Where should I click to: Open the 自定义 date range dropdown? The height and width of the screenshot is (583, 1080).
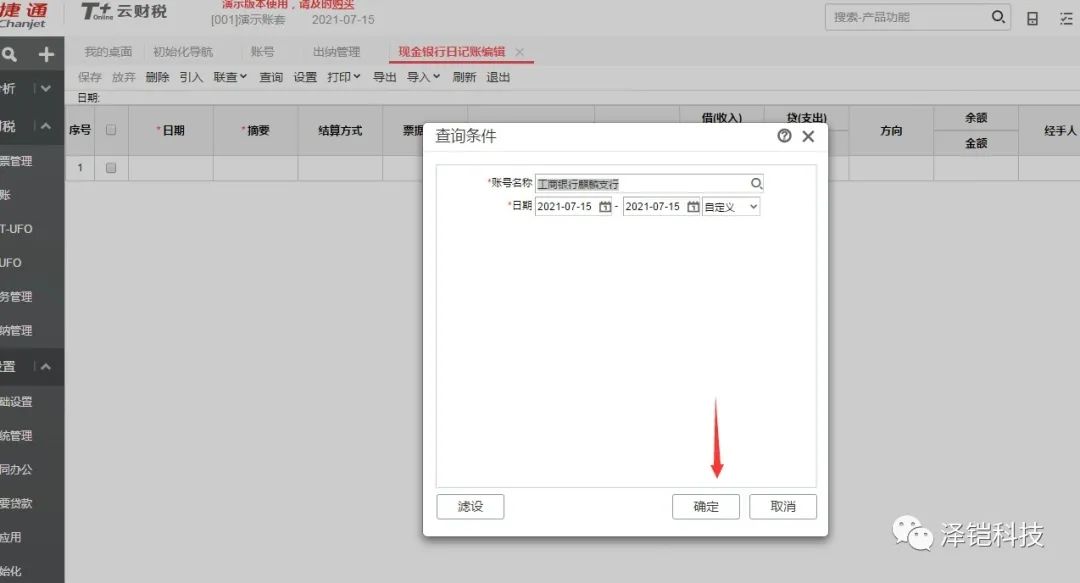point(731,207)
